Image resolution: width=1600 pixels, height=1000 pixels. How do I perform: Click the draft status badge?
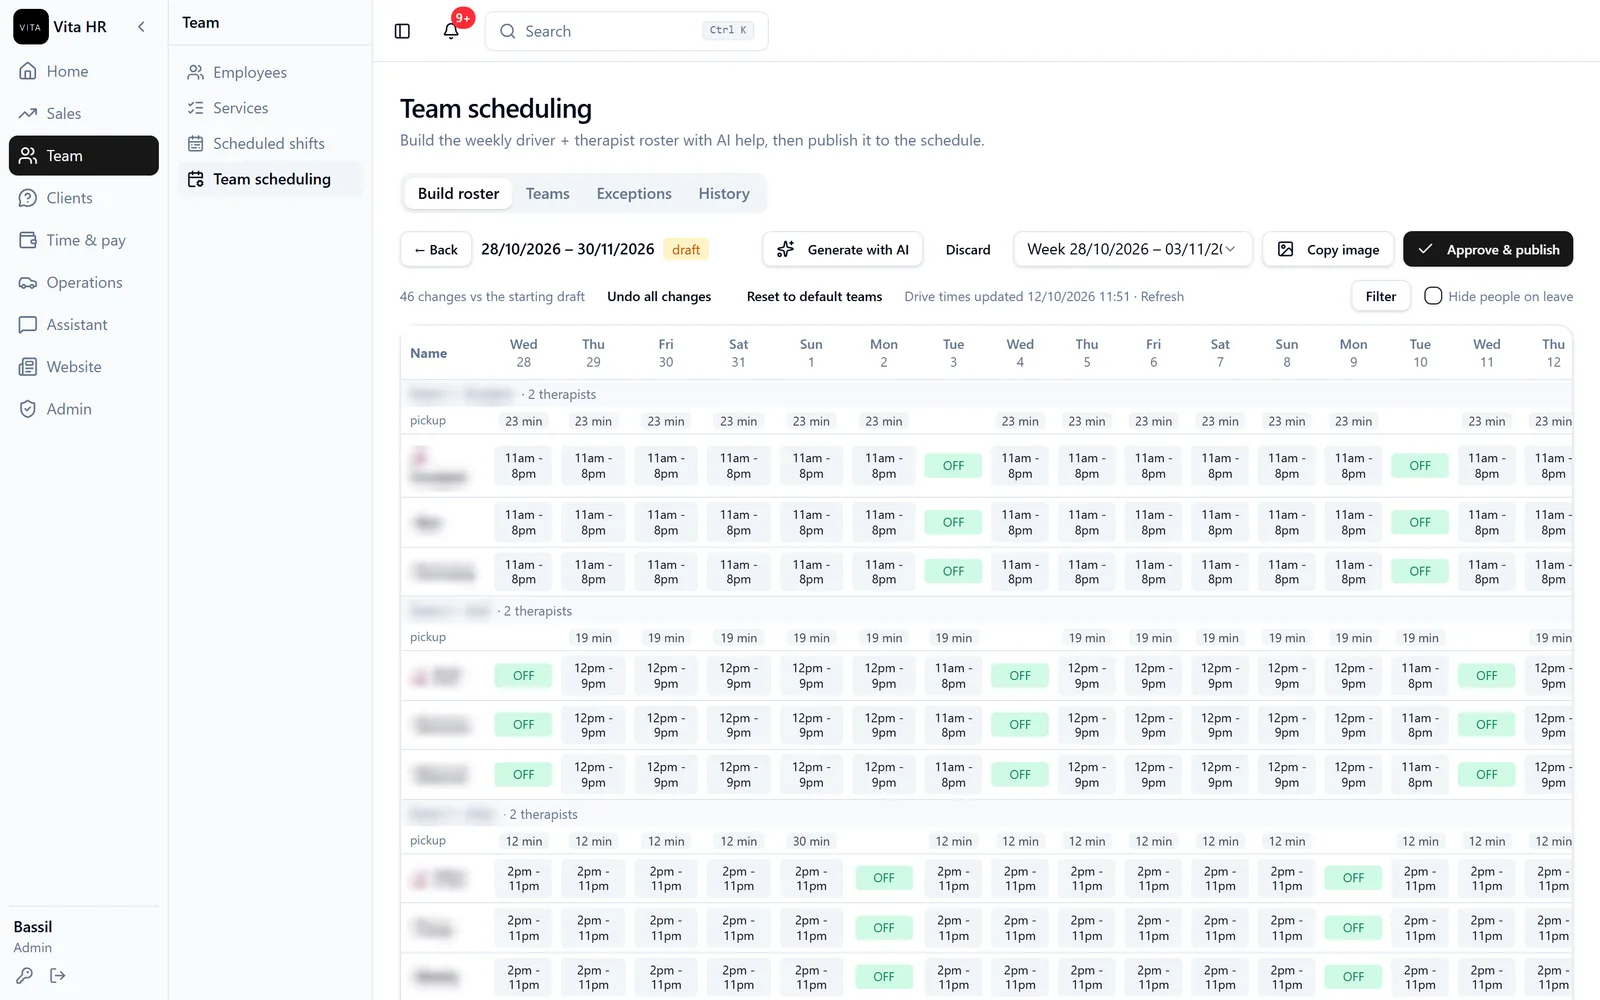coord(686,250)
